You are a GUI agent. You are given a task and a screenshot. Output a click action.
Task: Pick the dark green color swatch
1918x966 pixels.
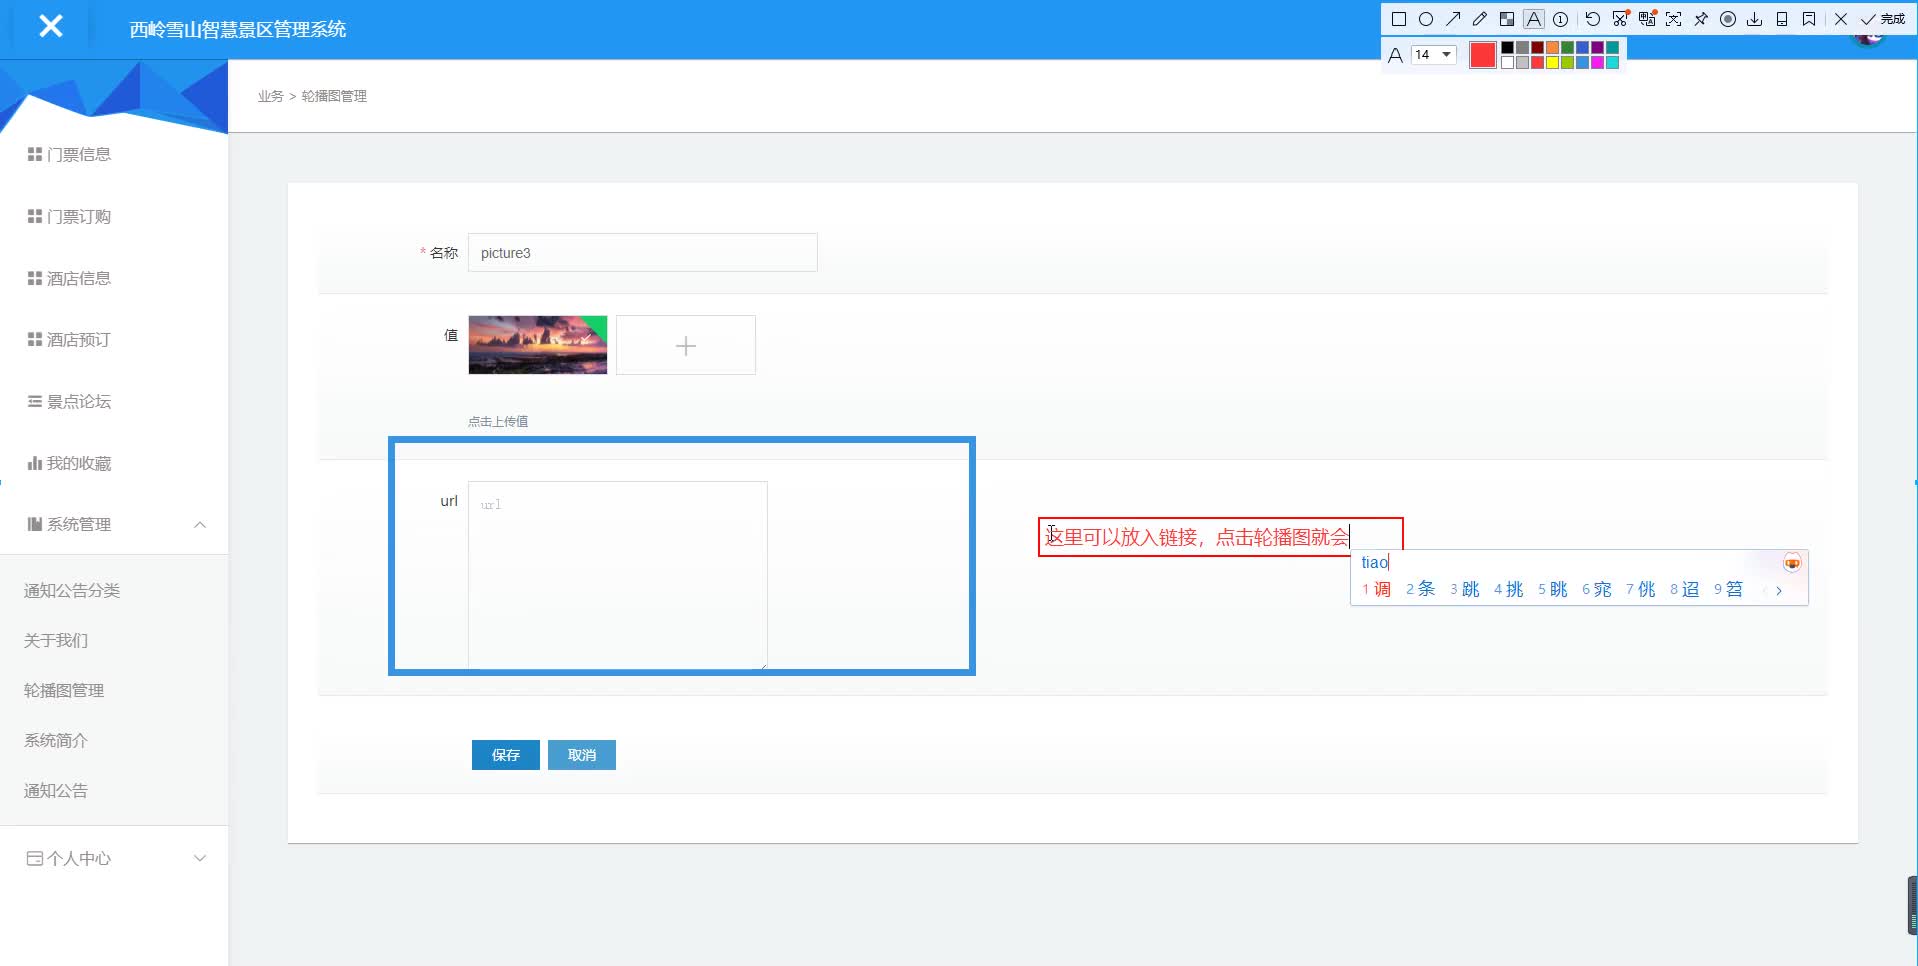point(1567,47)
